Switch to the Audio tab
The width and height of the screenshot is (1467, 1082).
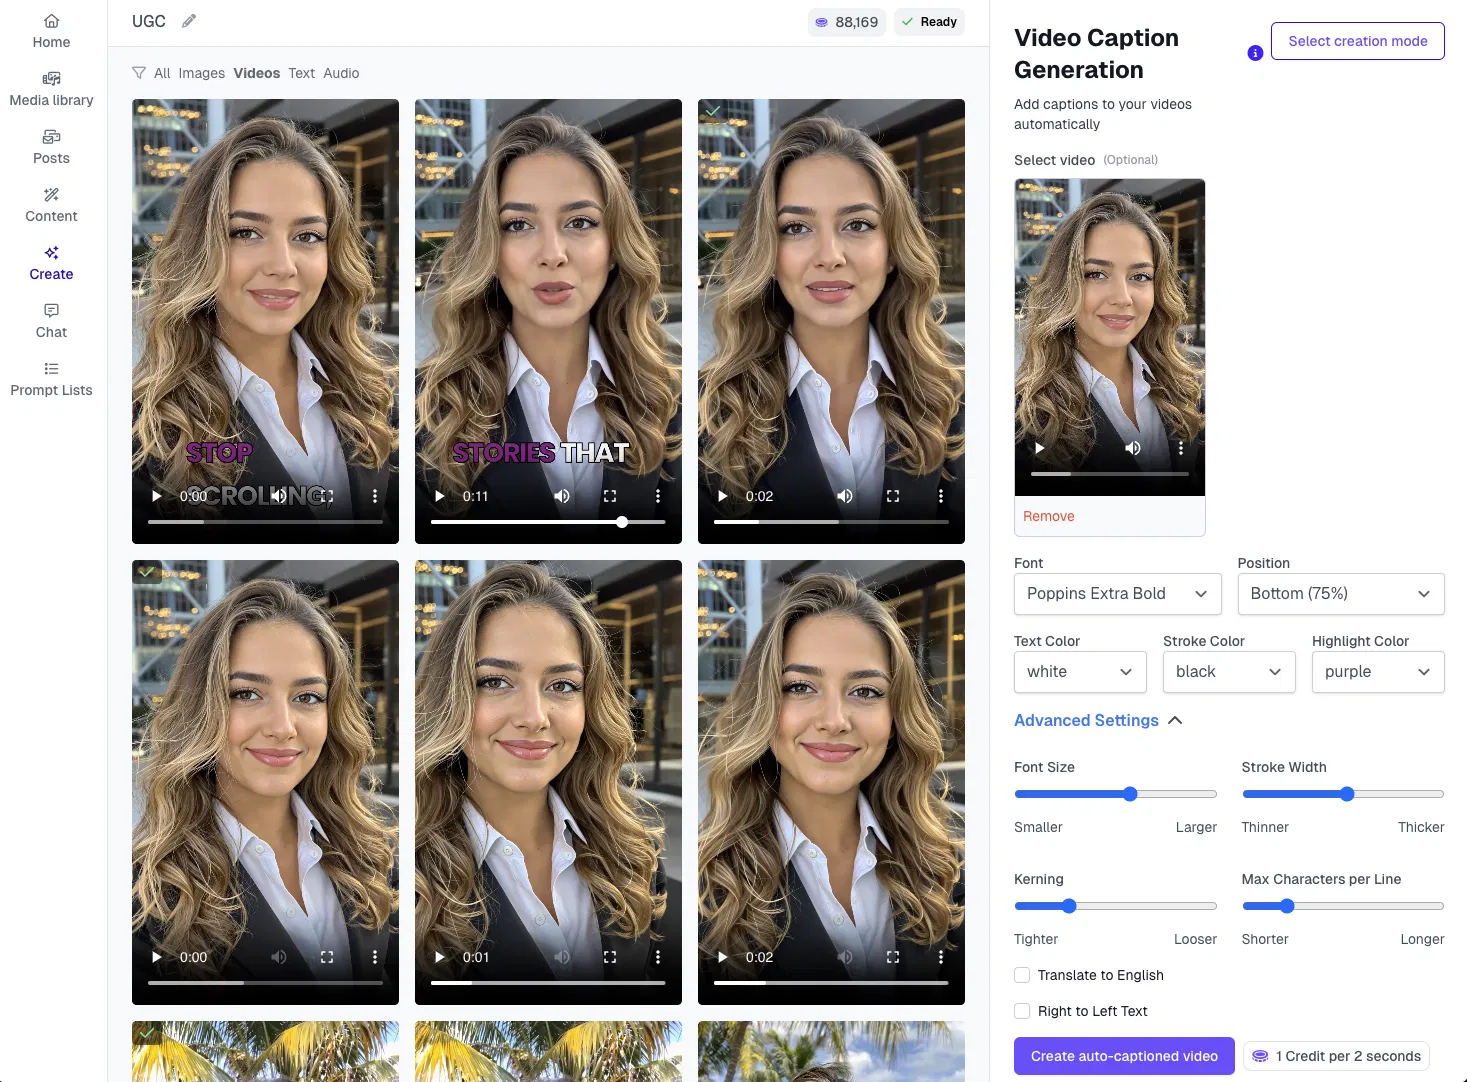[341, 73]
